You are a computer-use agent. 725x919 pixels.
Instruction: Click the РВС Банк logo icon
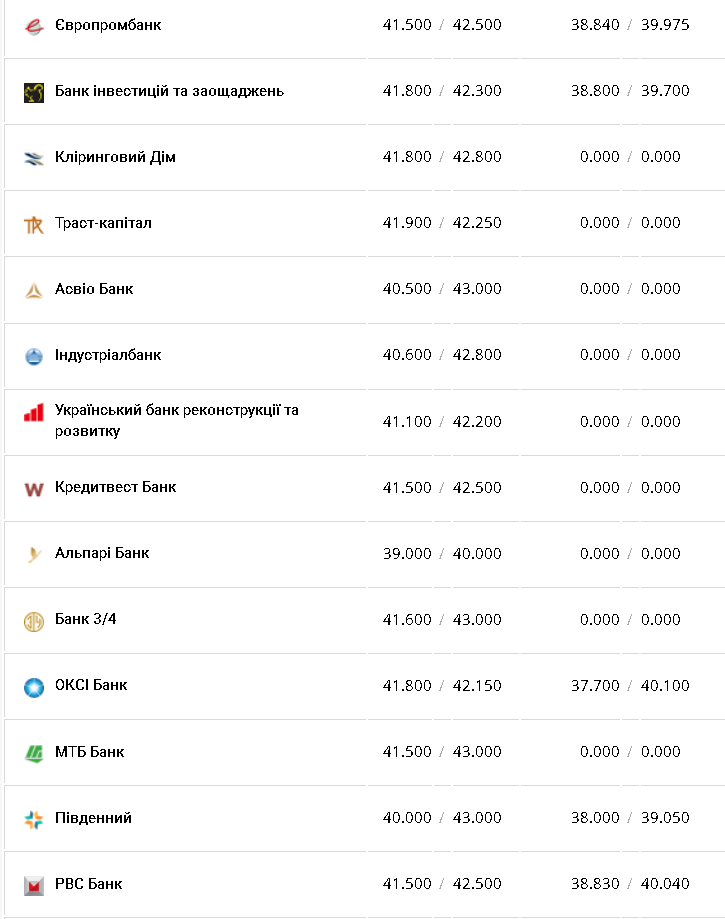pyautogui.click(x=34, y=885)
